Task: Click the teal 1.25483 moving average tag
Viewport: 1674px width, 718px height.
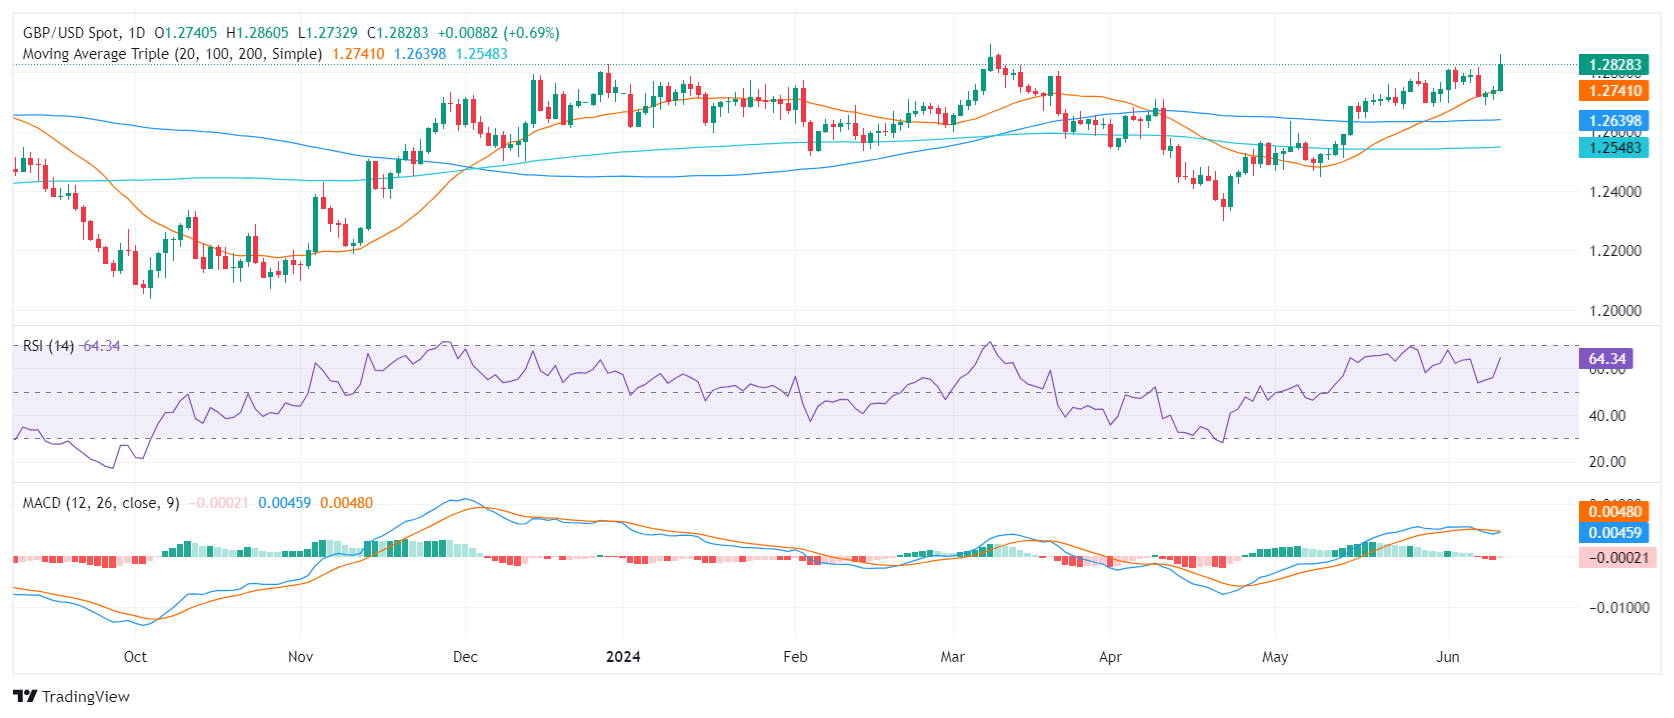Action: click(x=1614, y=147)
